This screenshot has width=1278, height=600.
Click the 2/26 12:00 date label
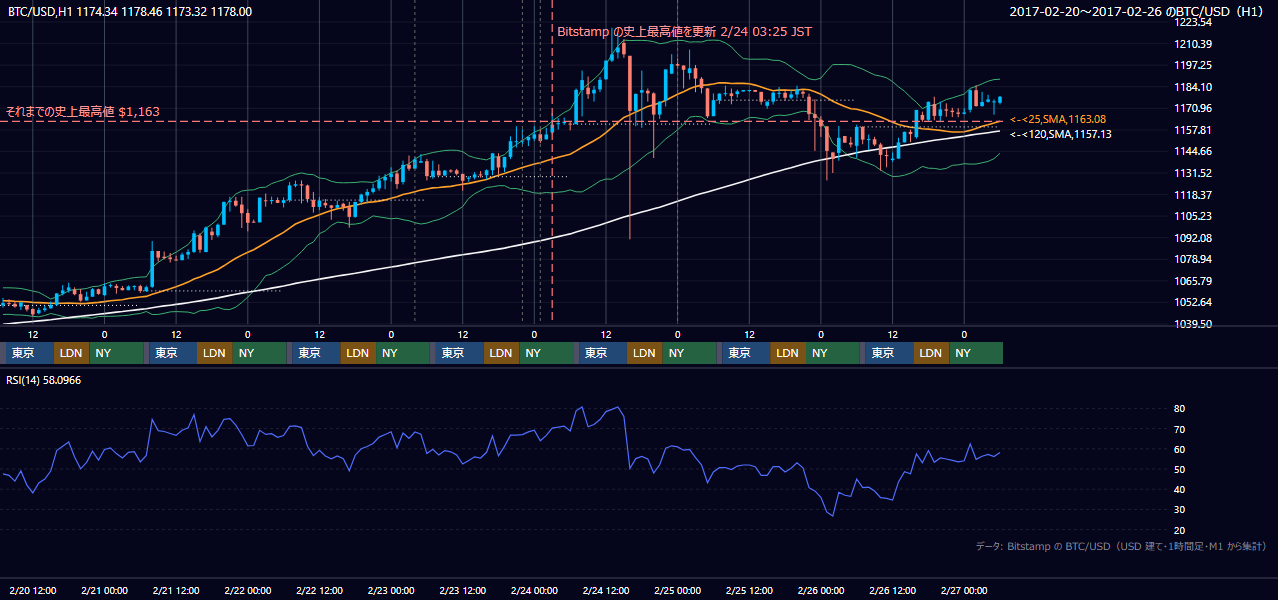click(x=893, y=591)
